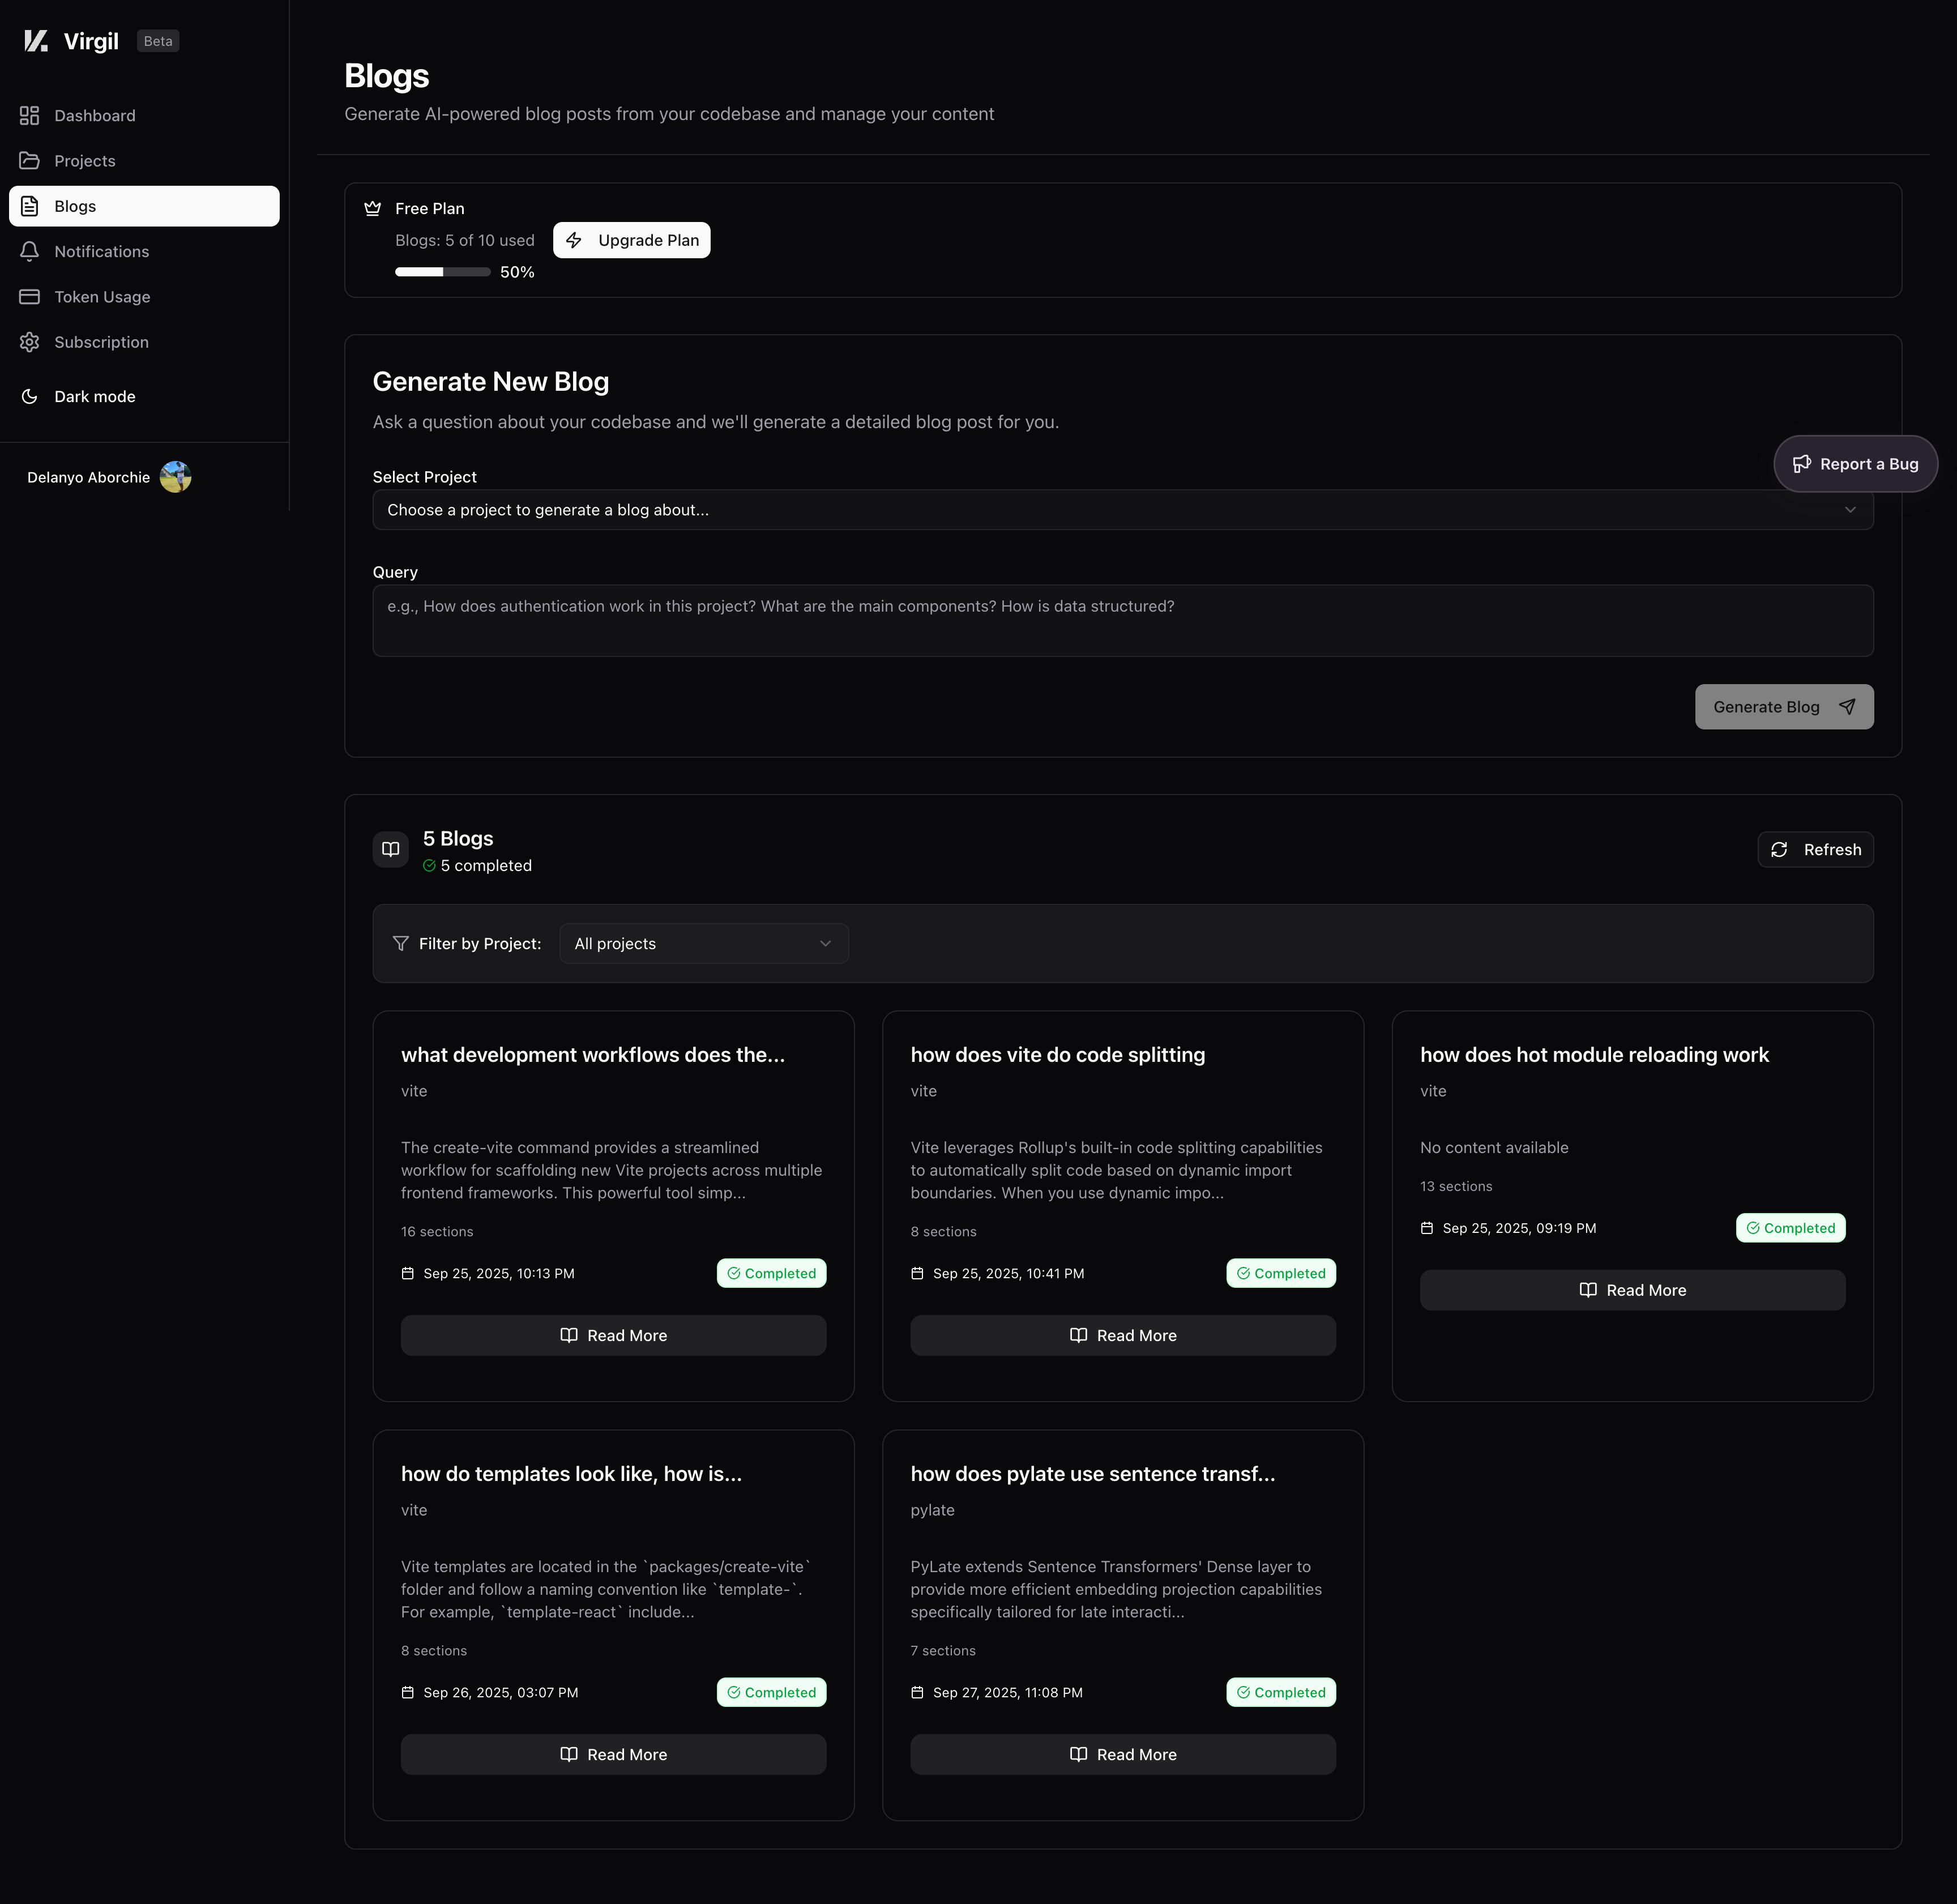The height and width of the screenshot is (1904, 1957).
Task: Click the book icon beside 5 Blogs
Action: [391, 849]
